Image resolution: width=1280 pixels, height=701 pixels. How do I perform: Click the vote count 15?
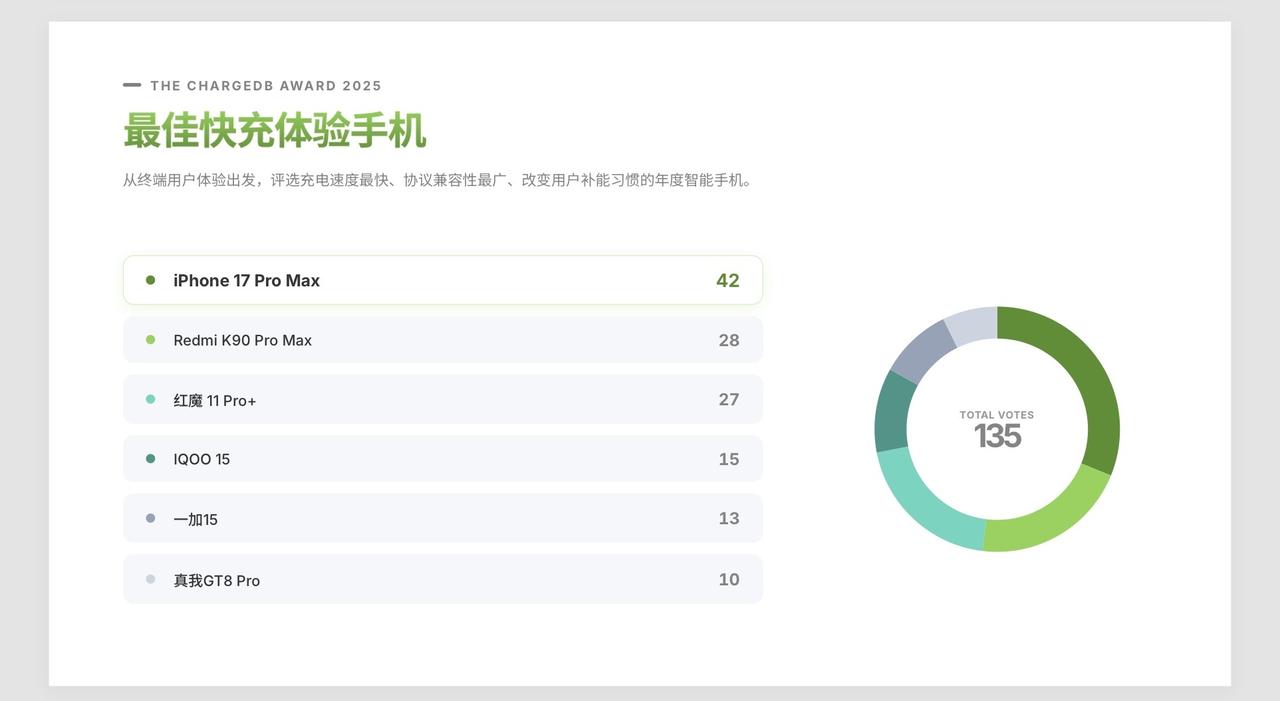pyautogui.click(x=729, y=459)
